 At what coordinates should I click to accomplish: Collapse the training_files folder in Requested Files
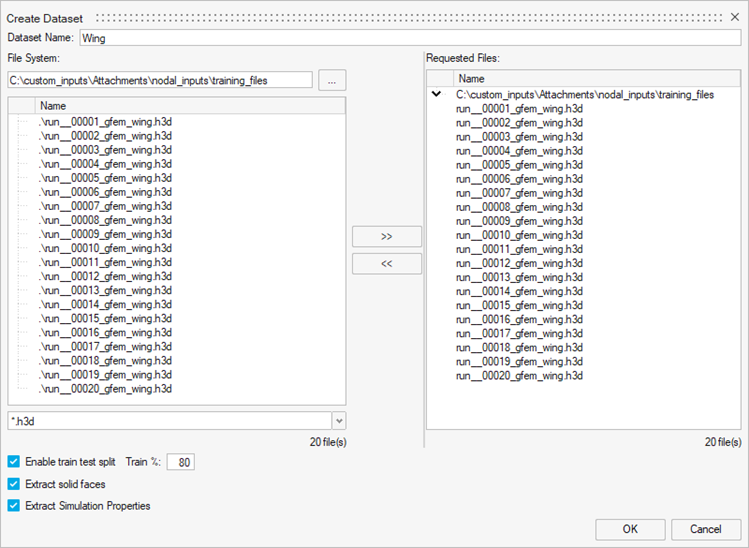click(x=437, y=94)
